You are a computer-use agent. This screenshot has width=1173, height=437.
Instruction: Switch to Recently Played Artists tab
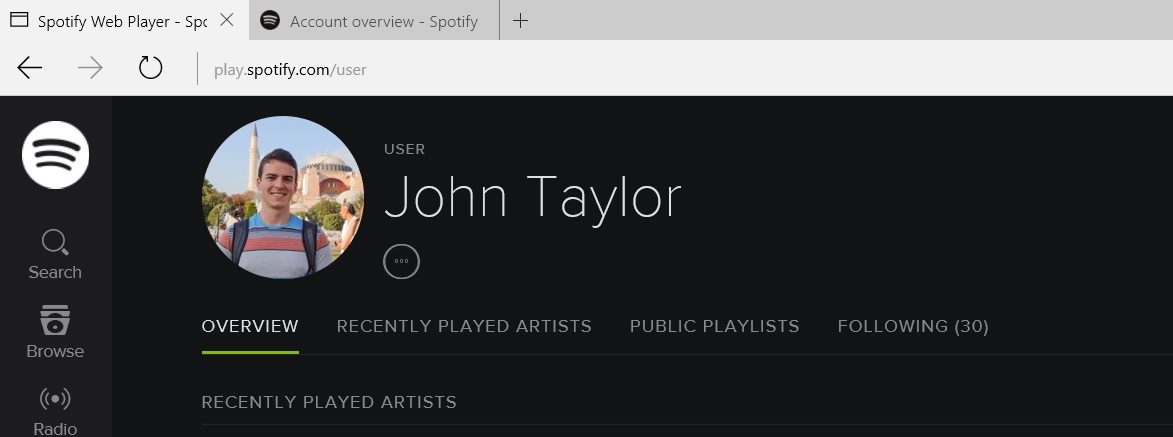464,326
